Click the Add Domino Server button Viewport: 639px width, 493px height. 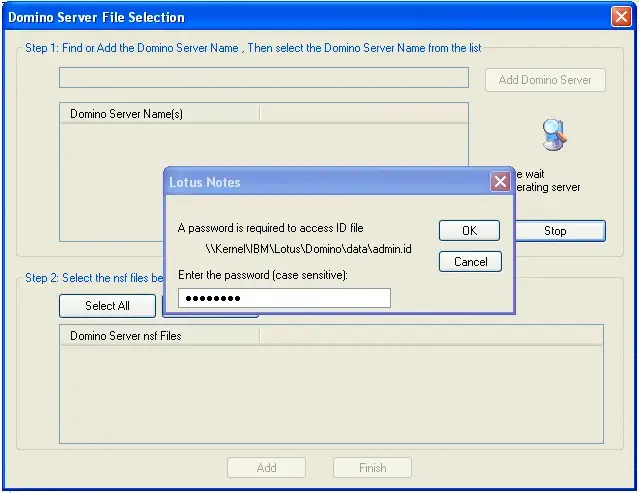[x=545, y=80]
